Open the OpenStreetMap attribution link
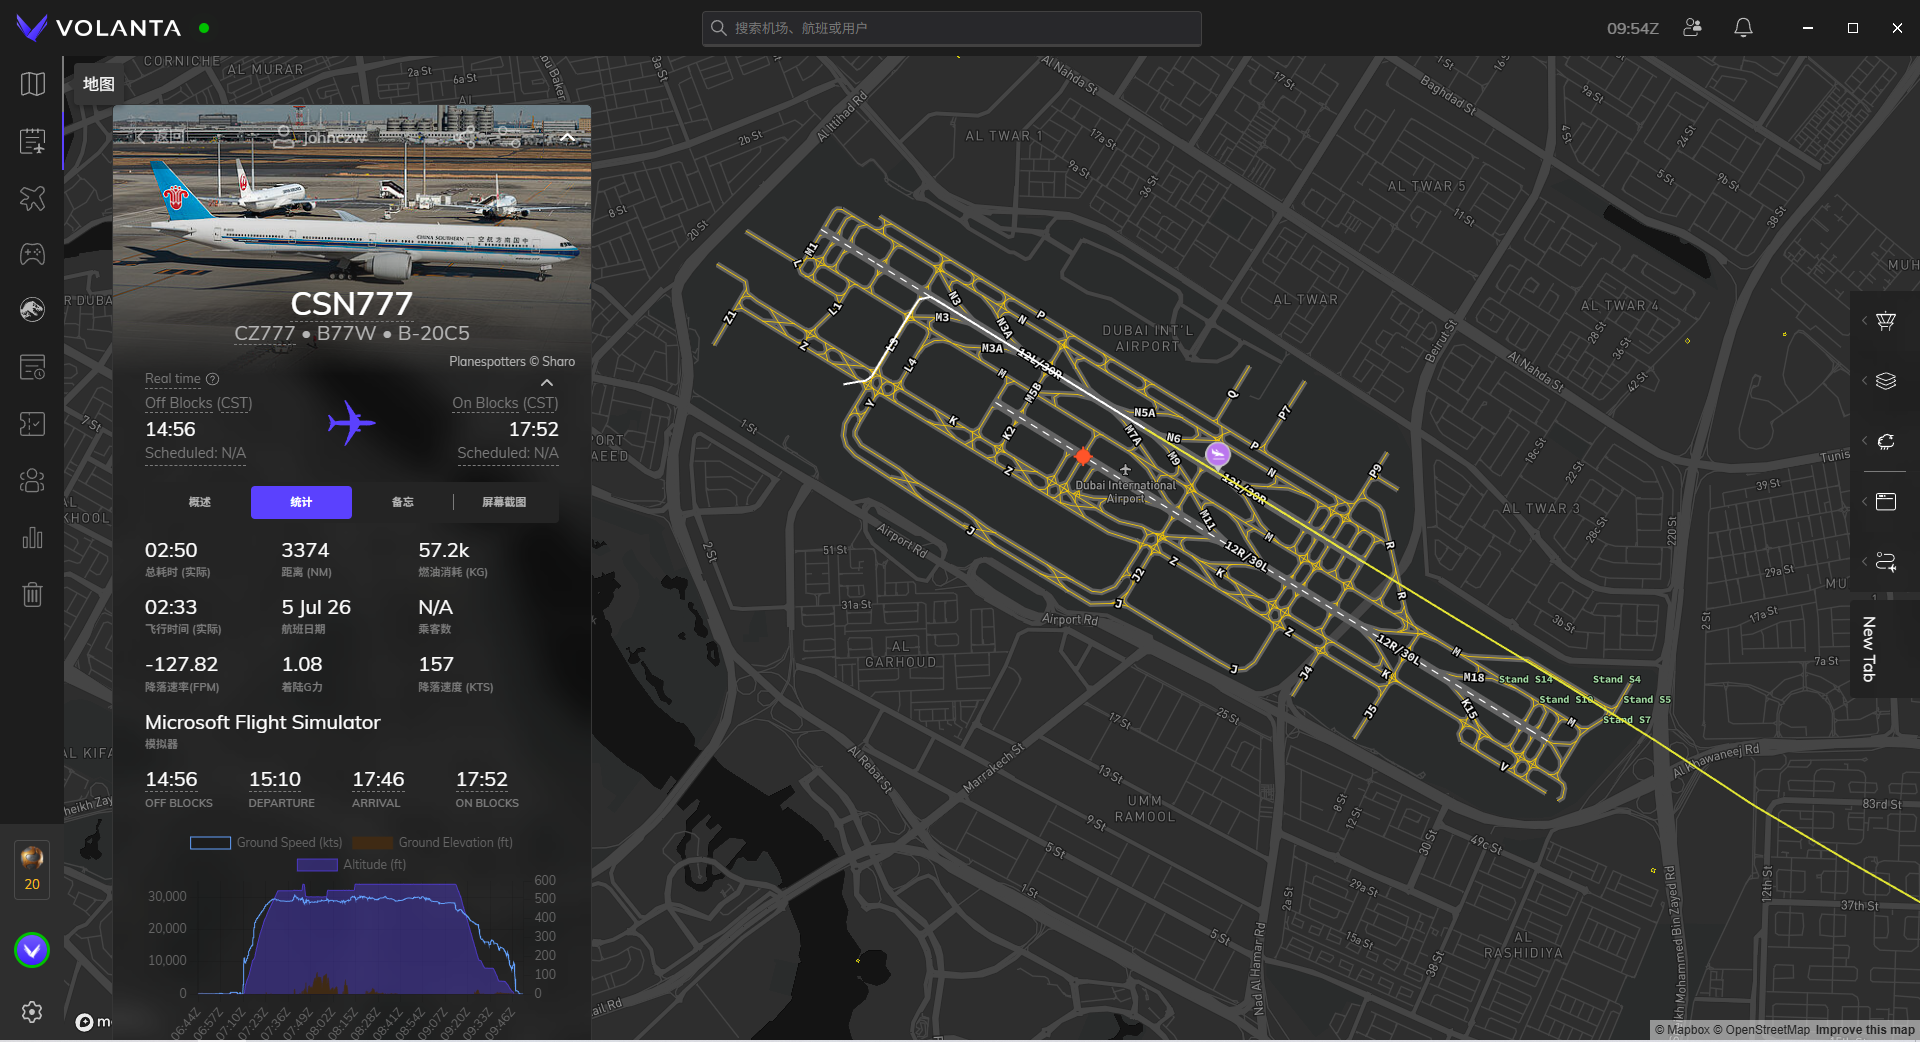The image size is (1920, 1042). click(1761, 1030)
